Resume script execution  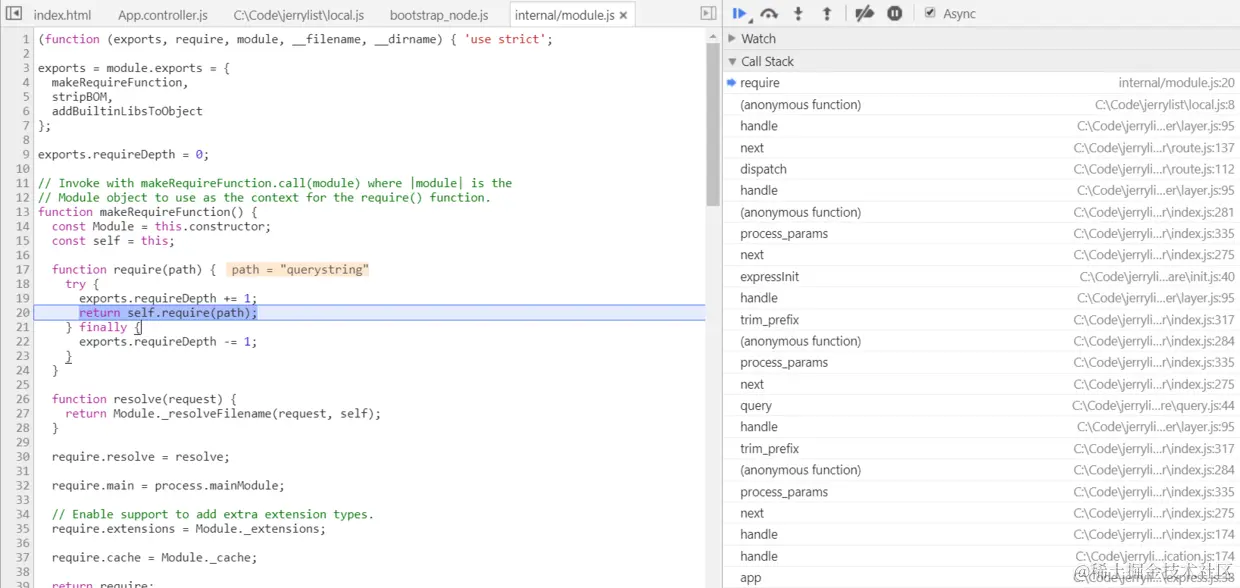pyautogui.click(x=740, y=14)
